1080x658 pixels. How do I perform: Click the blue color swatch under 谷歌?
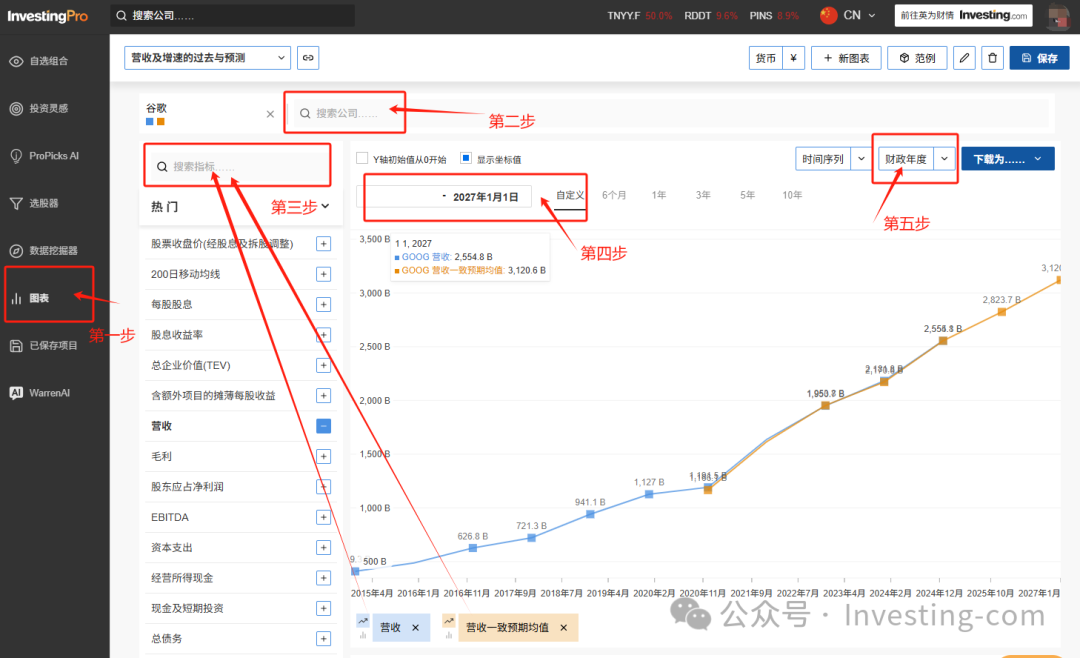coord(149,122)
